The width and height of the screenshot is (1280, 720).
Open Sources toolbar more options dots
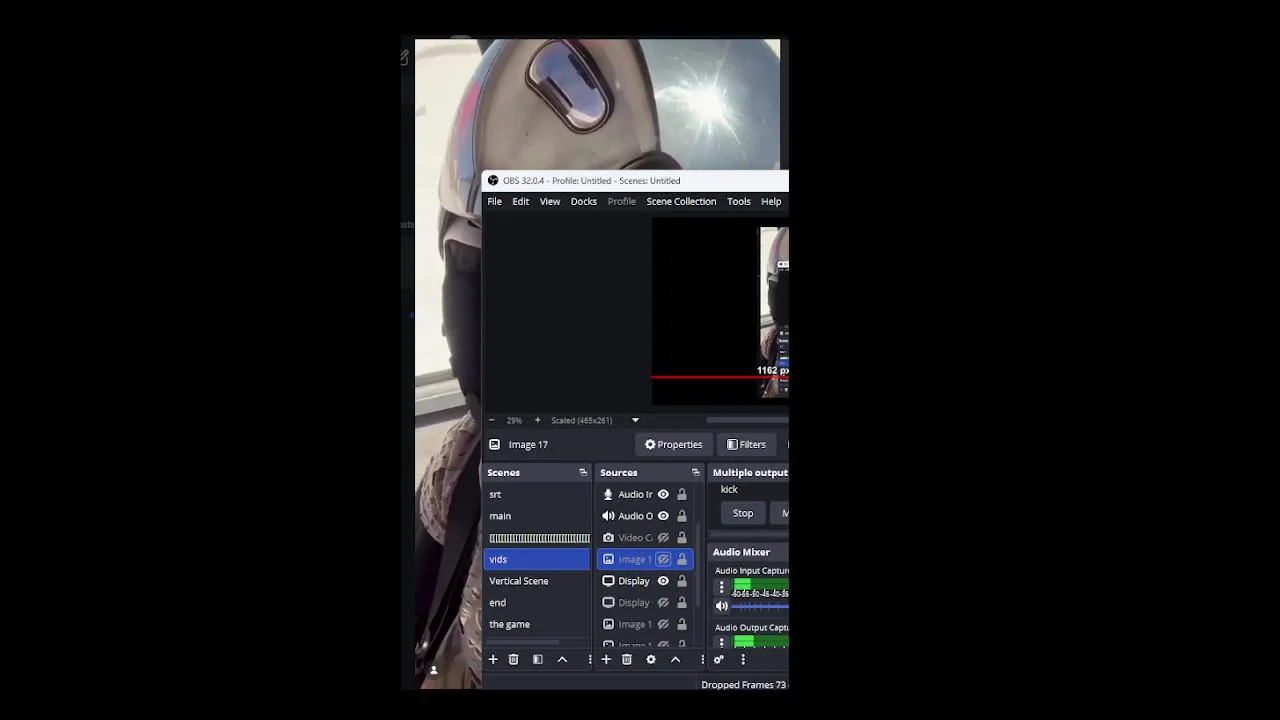click(x=702, y=659)
